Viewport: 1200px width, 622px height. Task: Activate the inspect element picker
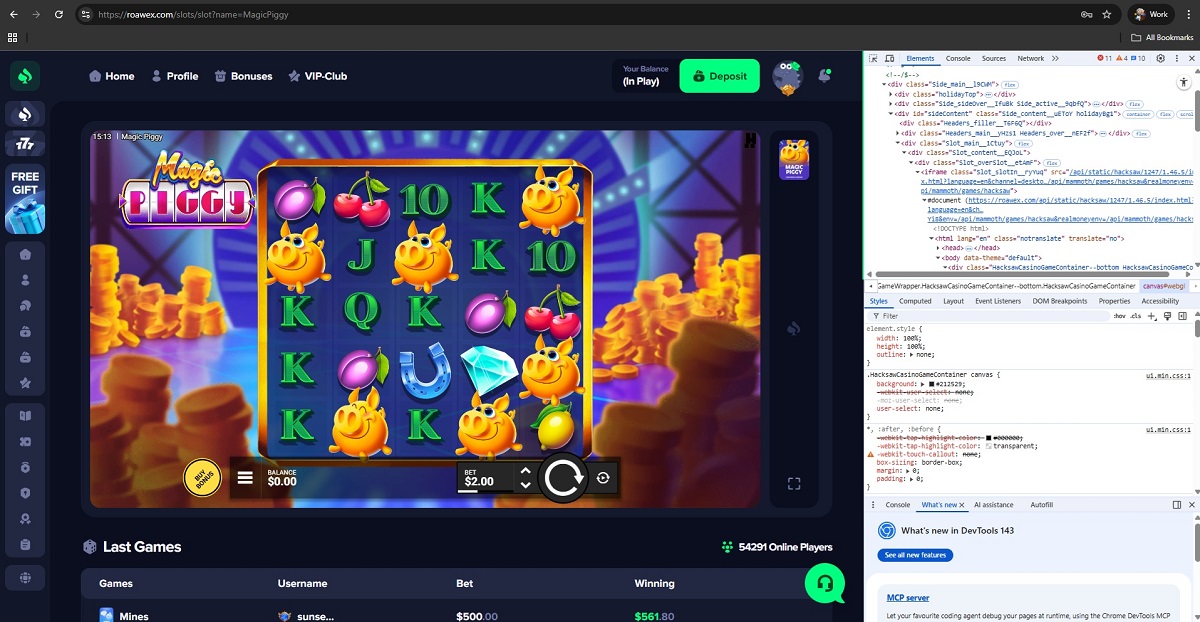(873, 59)
